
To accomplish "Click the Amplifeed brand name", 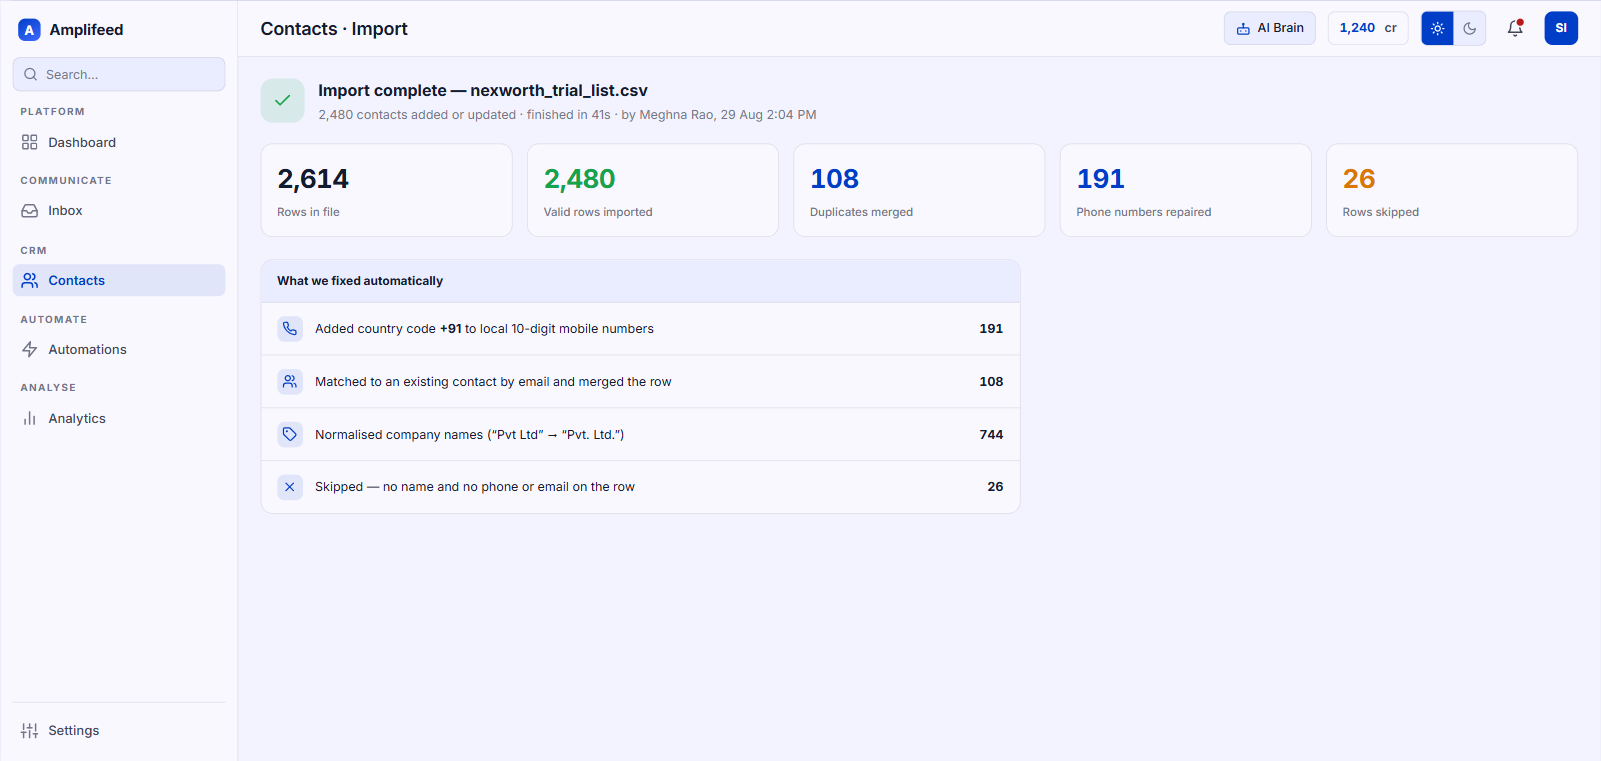I will 86,30.
